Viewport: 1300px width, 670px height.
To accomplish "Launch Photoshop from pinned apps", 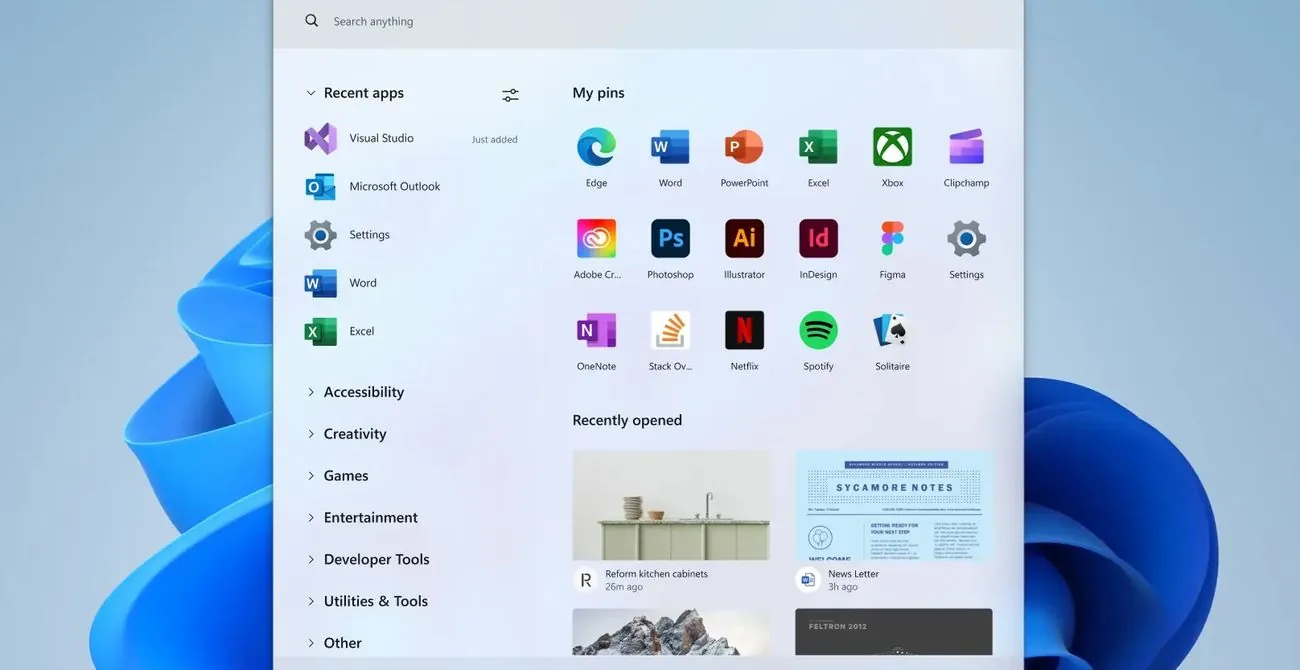I will coord(670,240).
